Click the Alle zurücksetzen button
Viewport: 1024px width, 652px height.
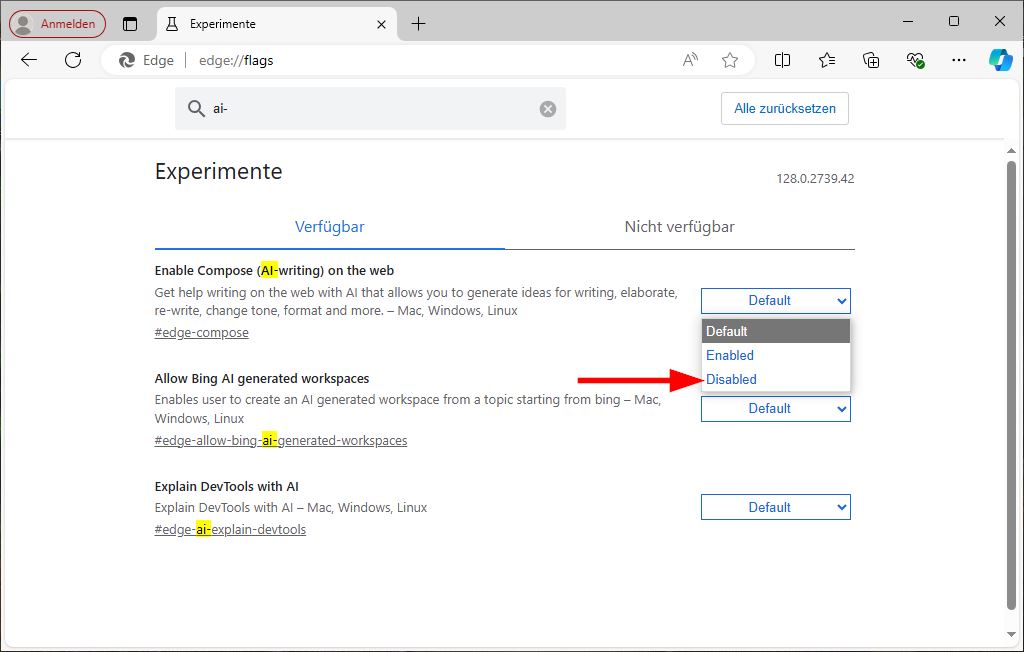pyautogui.click(x=784, y=108)
